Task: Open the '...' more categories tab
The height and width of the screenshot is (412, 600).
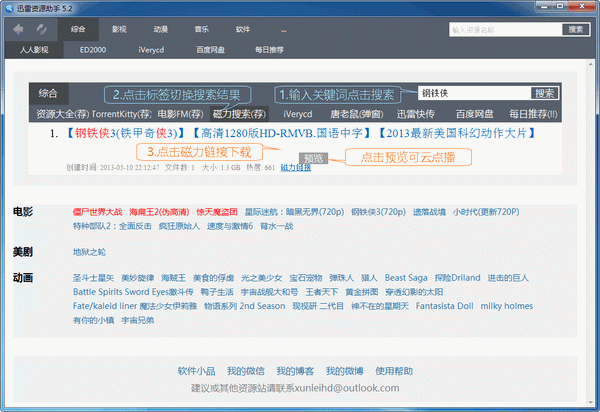Action: click(x=284, y=30)
